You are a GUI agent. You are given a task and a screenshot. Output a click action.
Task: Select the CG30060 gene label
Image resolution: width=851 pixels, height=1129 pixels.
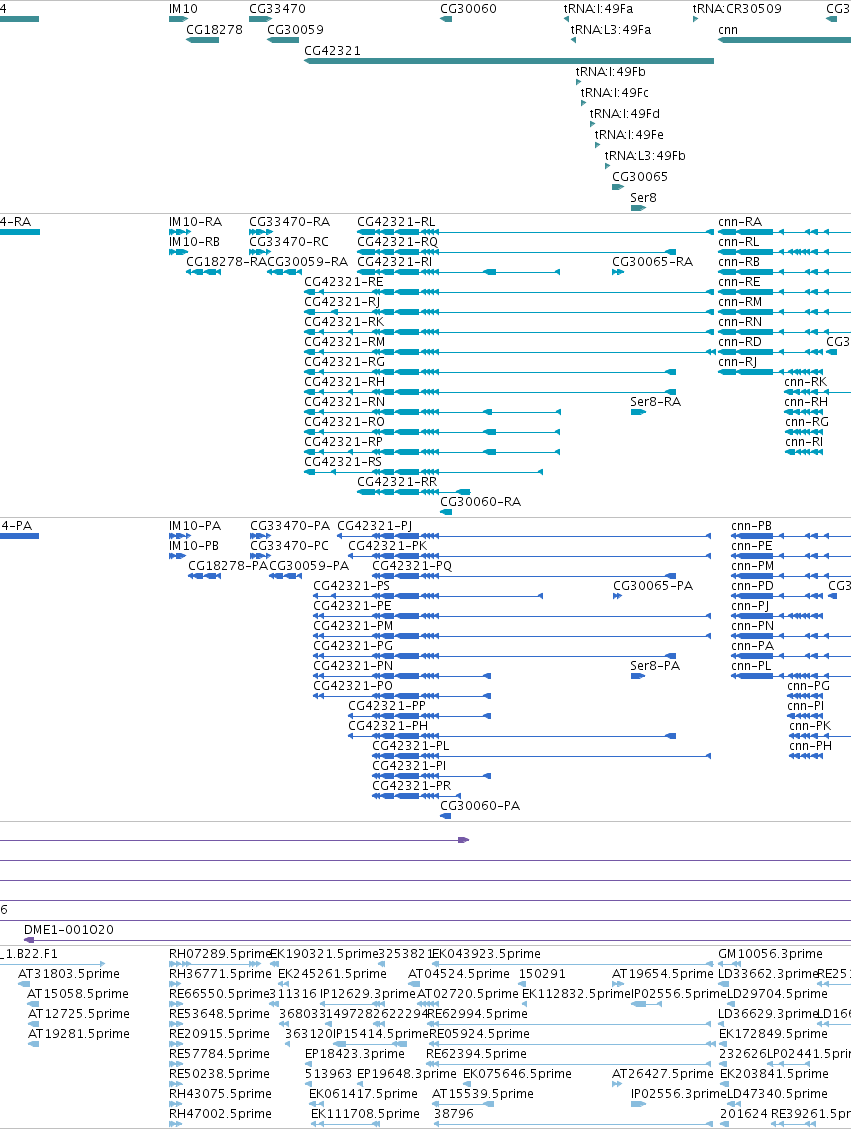[468, 9]
